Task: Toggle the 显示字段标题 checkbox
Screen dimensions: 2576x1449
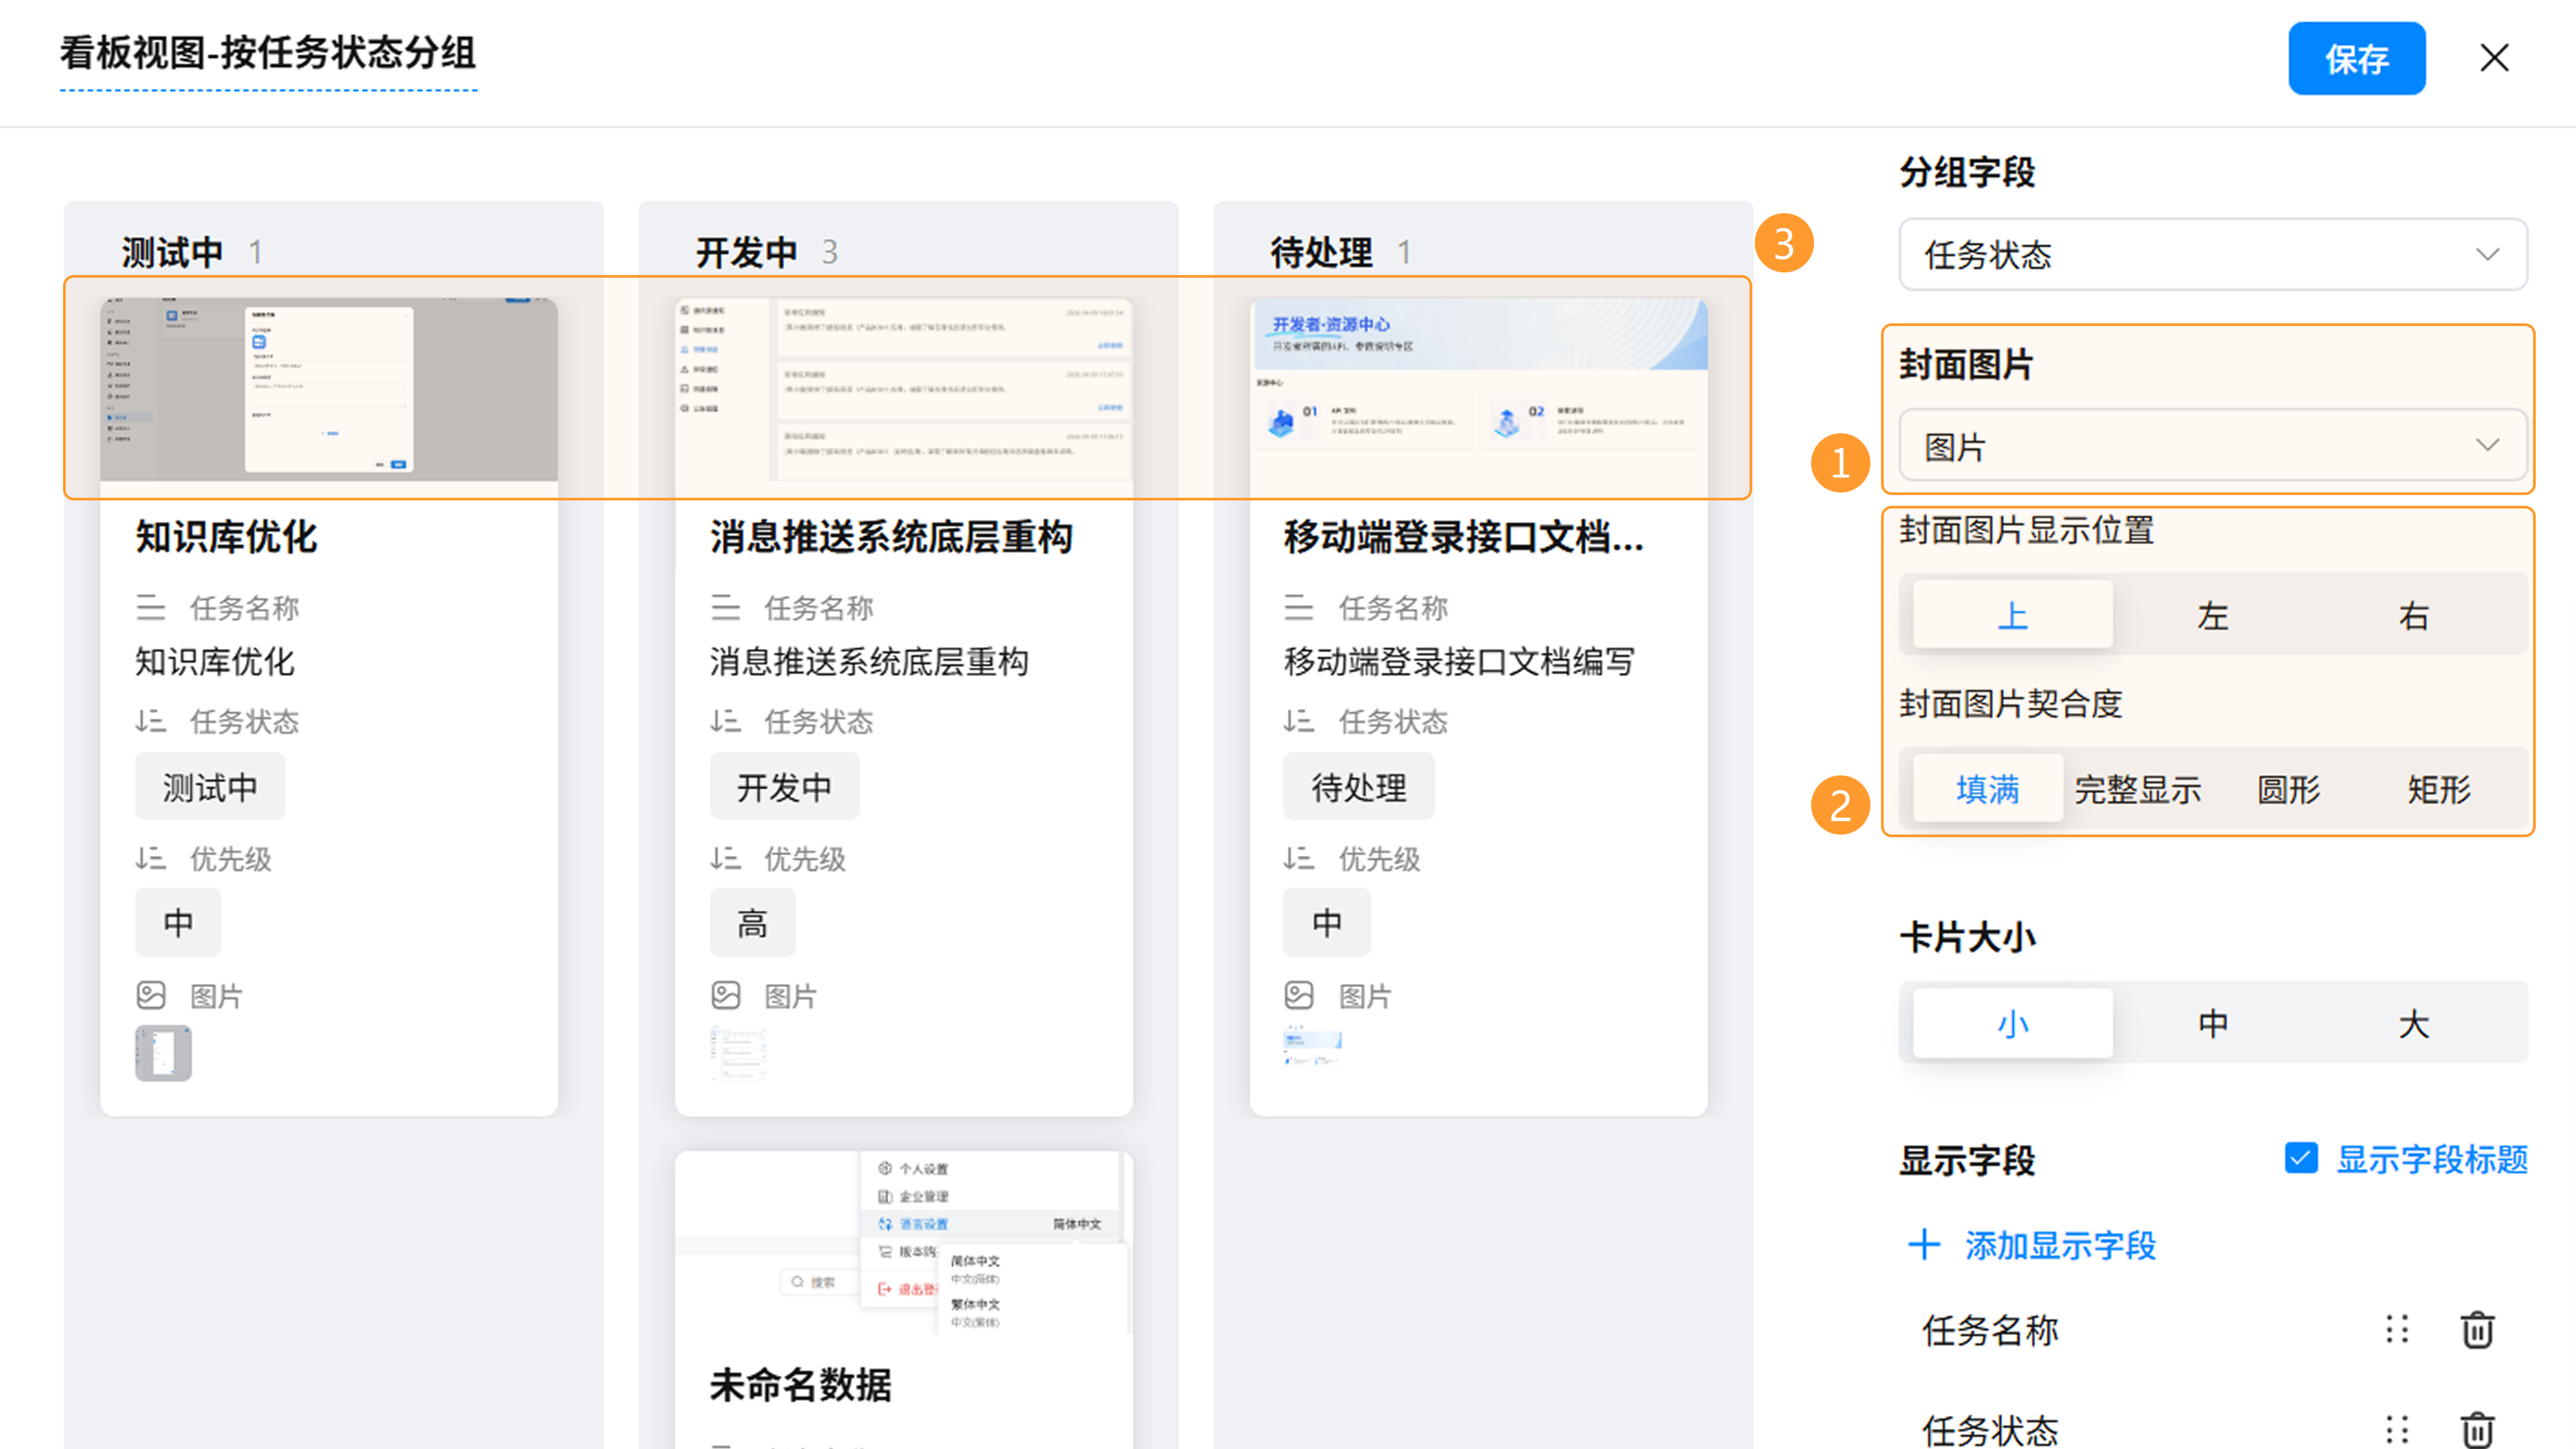Action: click(x=2300, y=1158)
